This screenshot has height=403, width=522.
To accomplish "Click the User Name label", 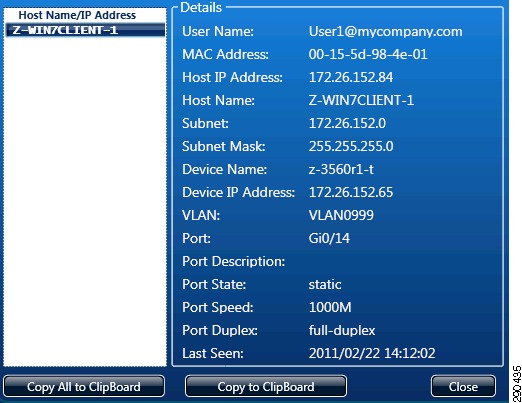I will pyautogui.click(x=218, y=32).
